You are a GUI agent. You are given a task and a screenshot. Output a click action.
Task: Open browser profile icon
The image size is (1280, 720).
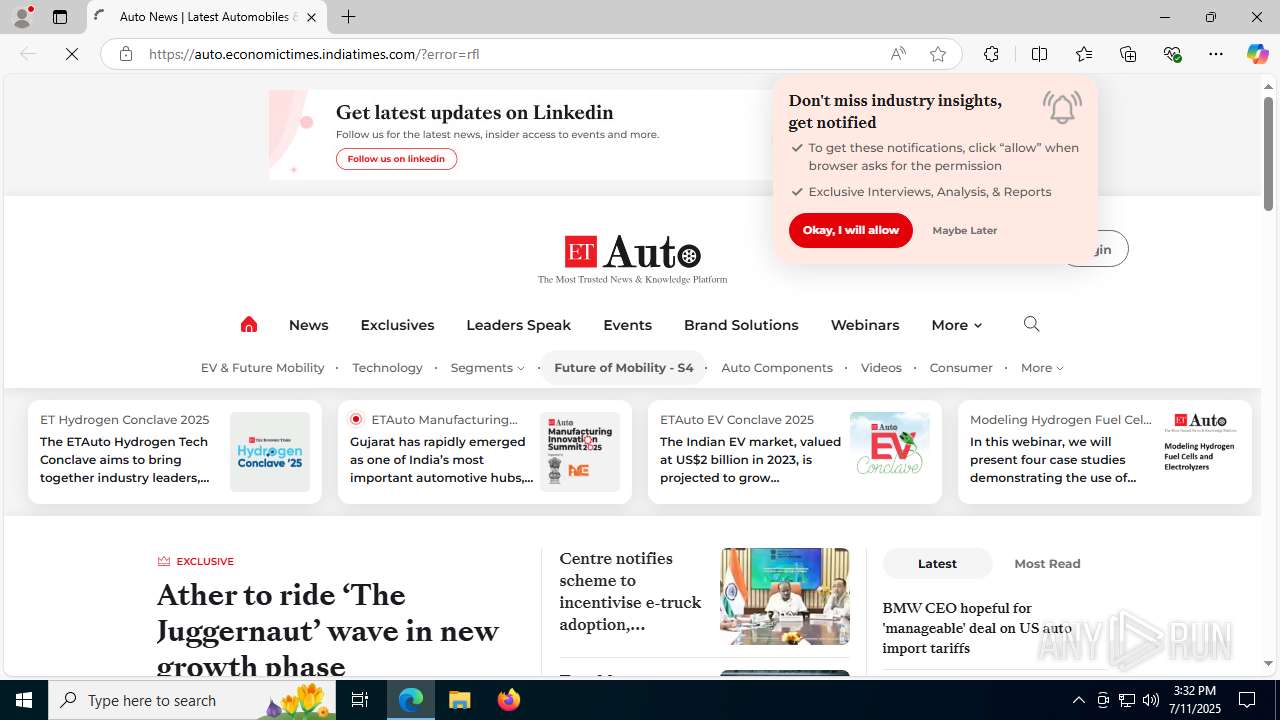22,17
